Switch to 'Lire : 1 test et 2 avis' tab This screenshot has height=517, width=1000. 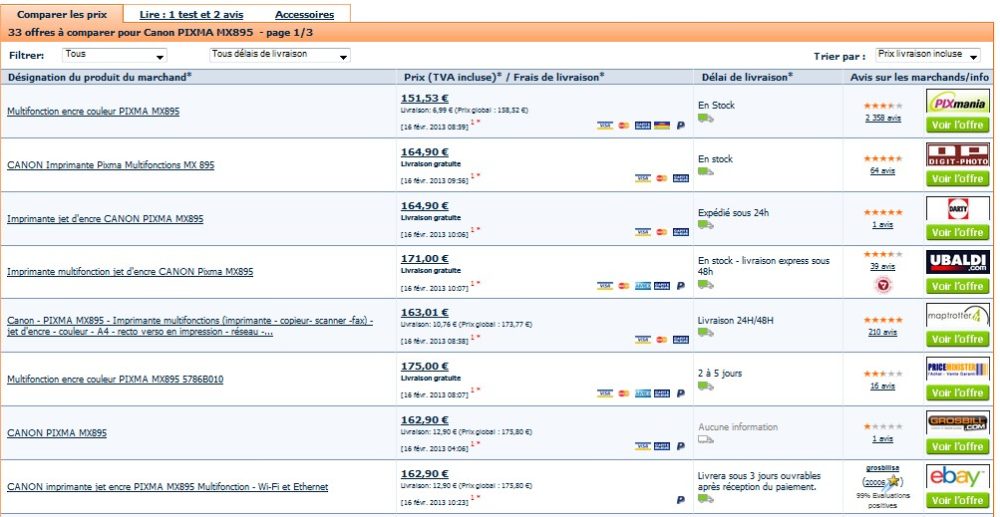tap(191, 14)
